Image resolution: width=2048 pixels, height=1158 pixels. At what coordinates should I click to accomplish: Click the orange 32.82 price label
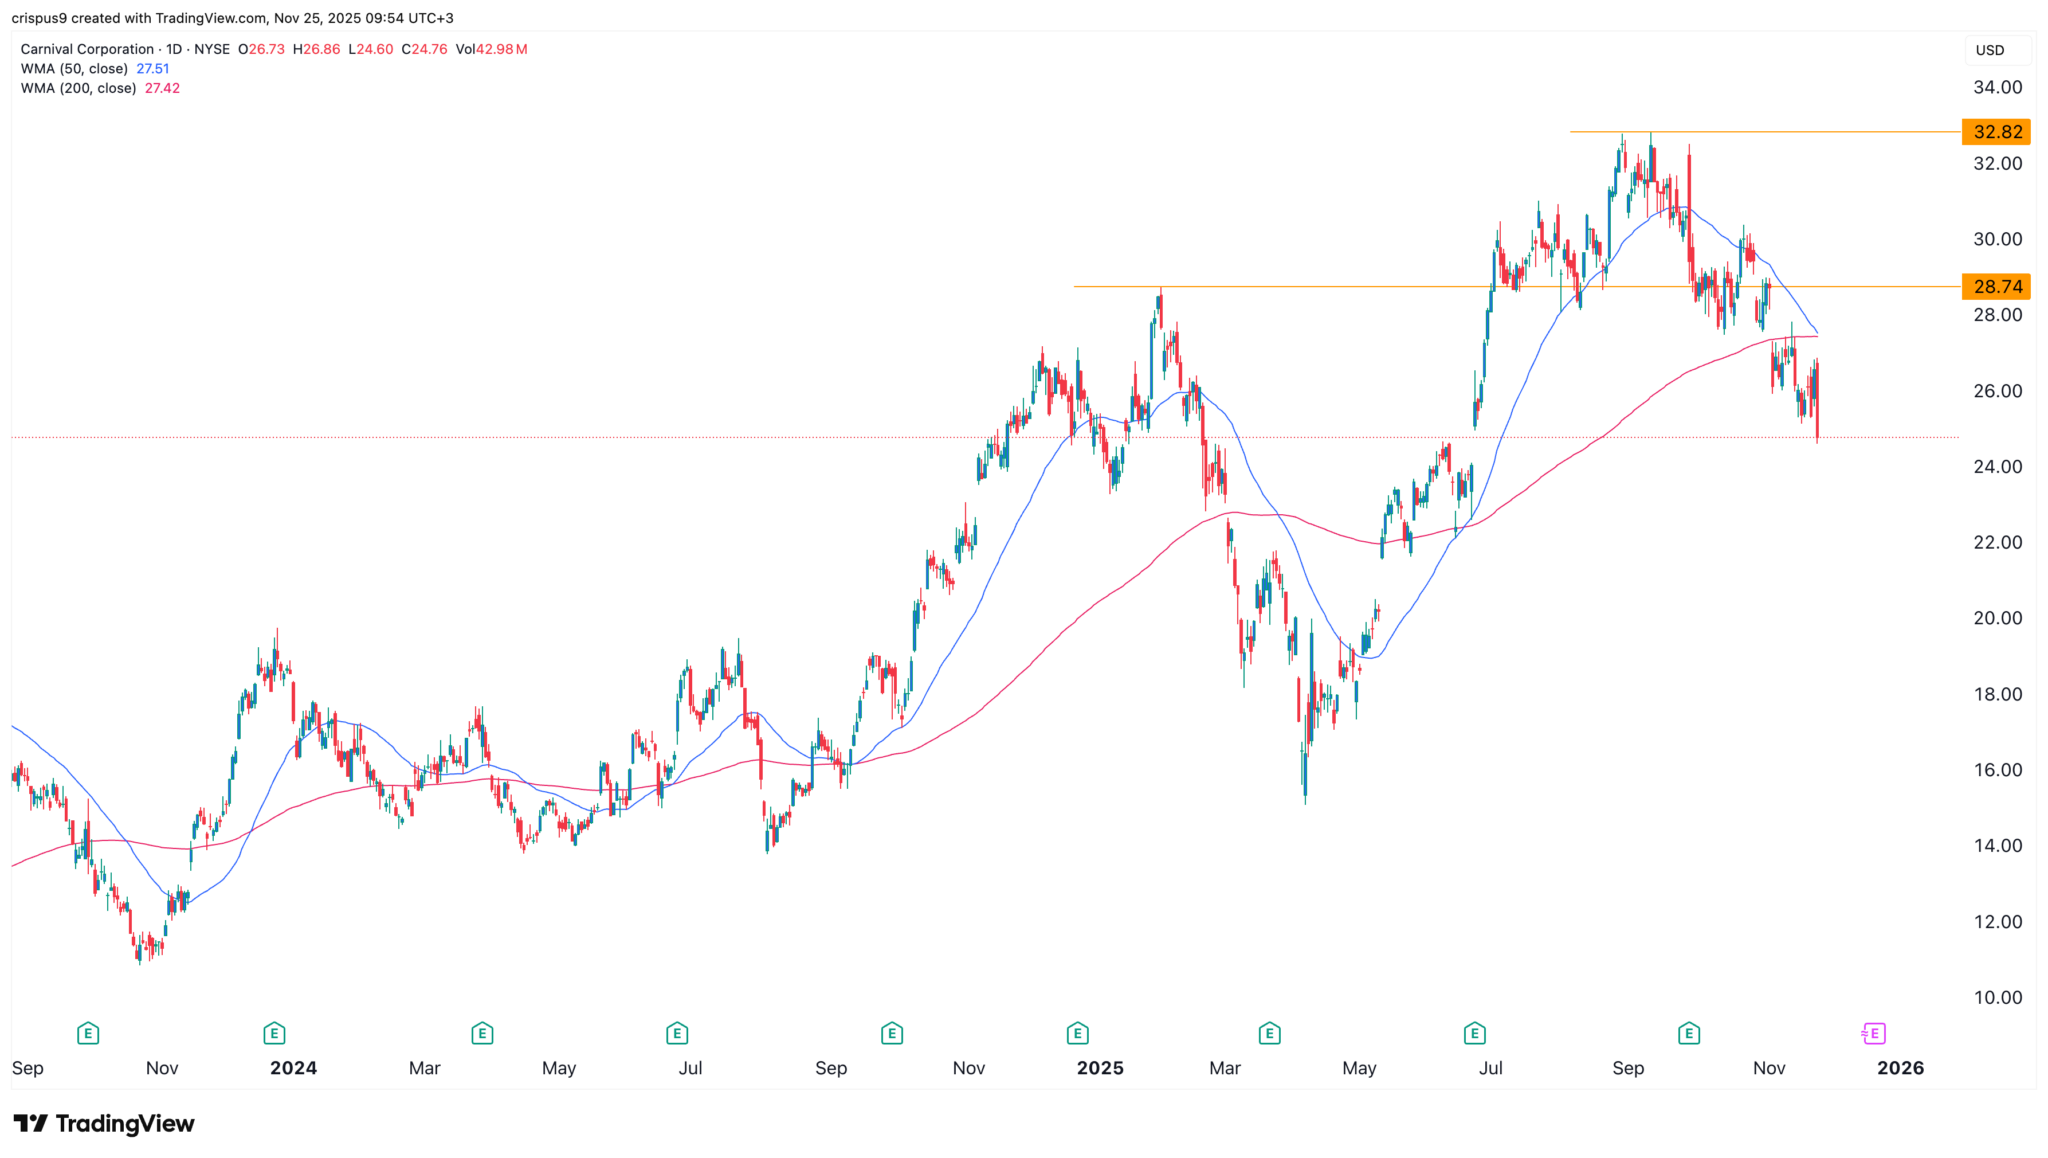tap(1996, 132)
